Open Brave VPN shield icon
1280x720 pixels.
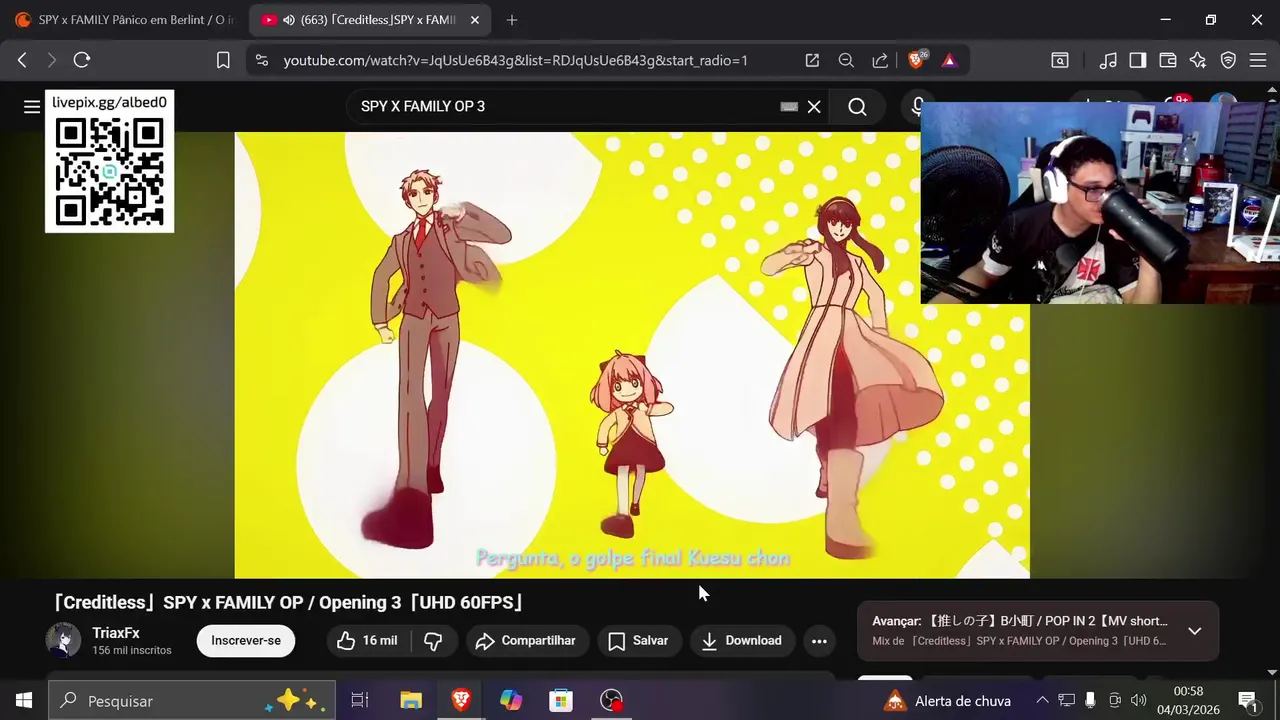pyautogui.click(x=1228, y=60)
